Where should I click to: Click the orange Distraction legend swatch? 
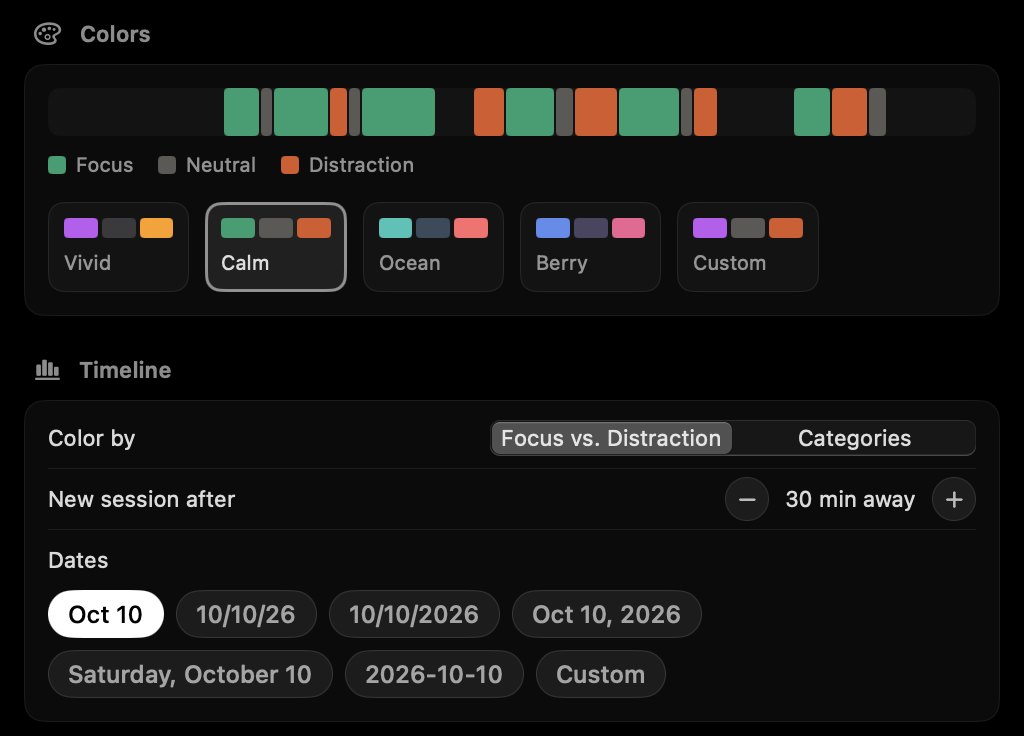click(x=290, y=165)
